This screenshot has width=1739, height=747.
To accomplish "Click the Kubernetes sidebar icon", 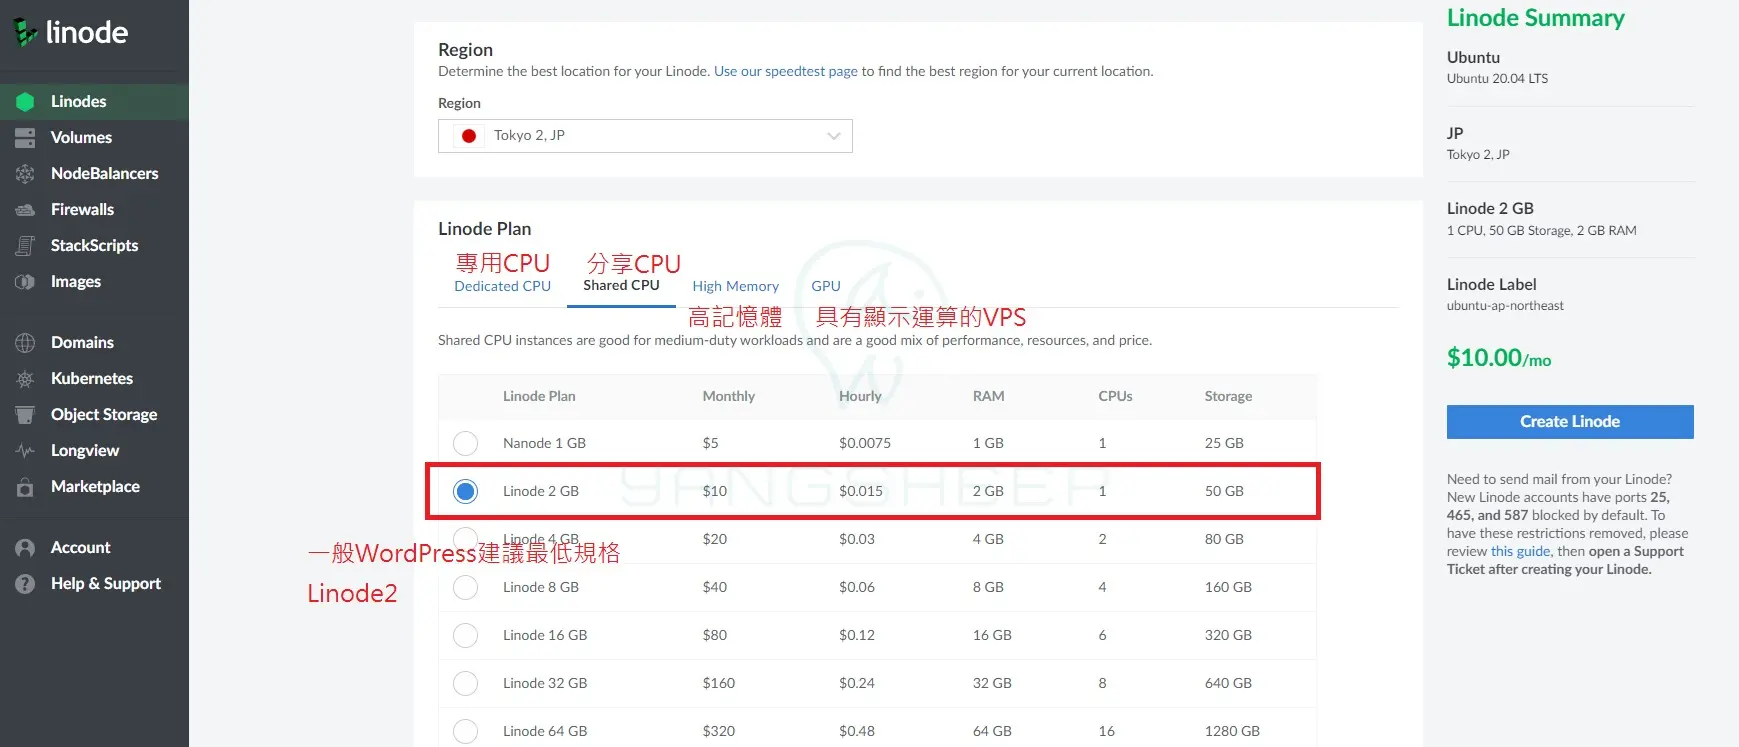I will [25, 379].
